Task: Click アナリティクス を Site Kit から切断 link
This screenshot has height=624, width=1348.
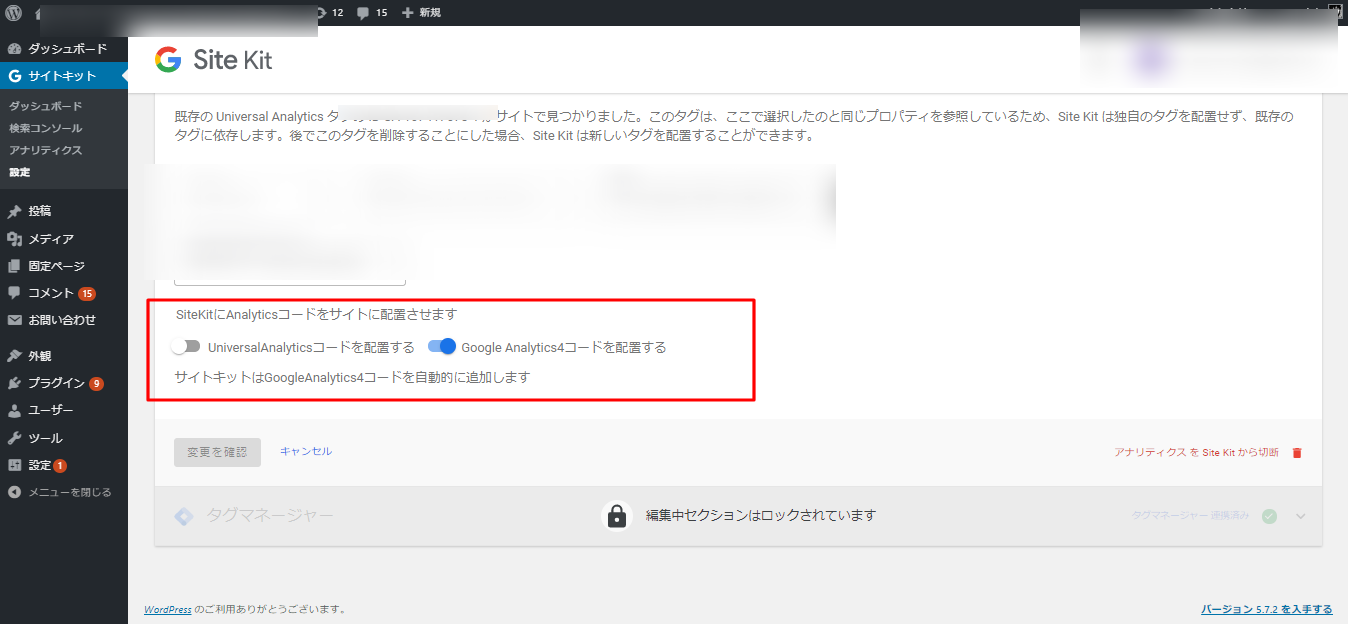Action: click(x=1196, y=452)
